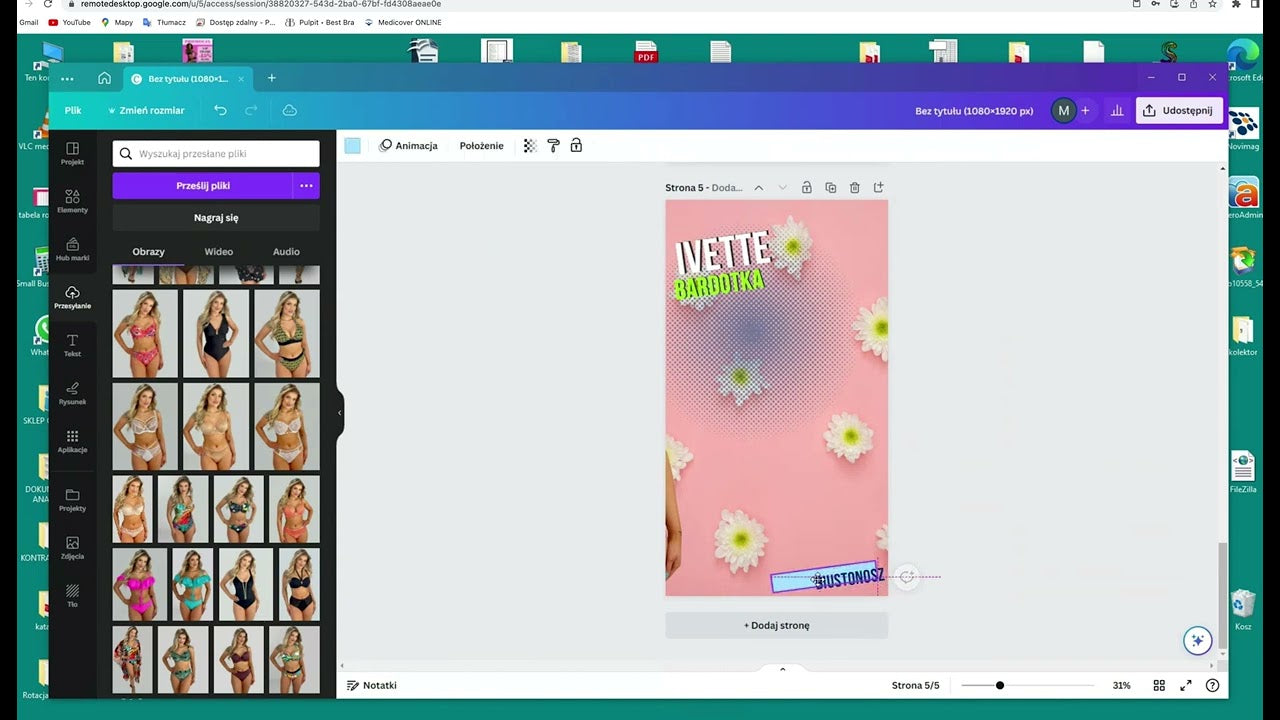
Task: Switch to the Audio tab
Action: click(x=286, y=252)
